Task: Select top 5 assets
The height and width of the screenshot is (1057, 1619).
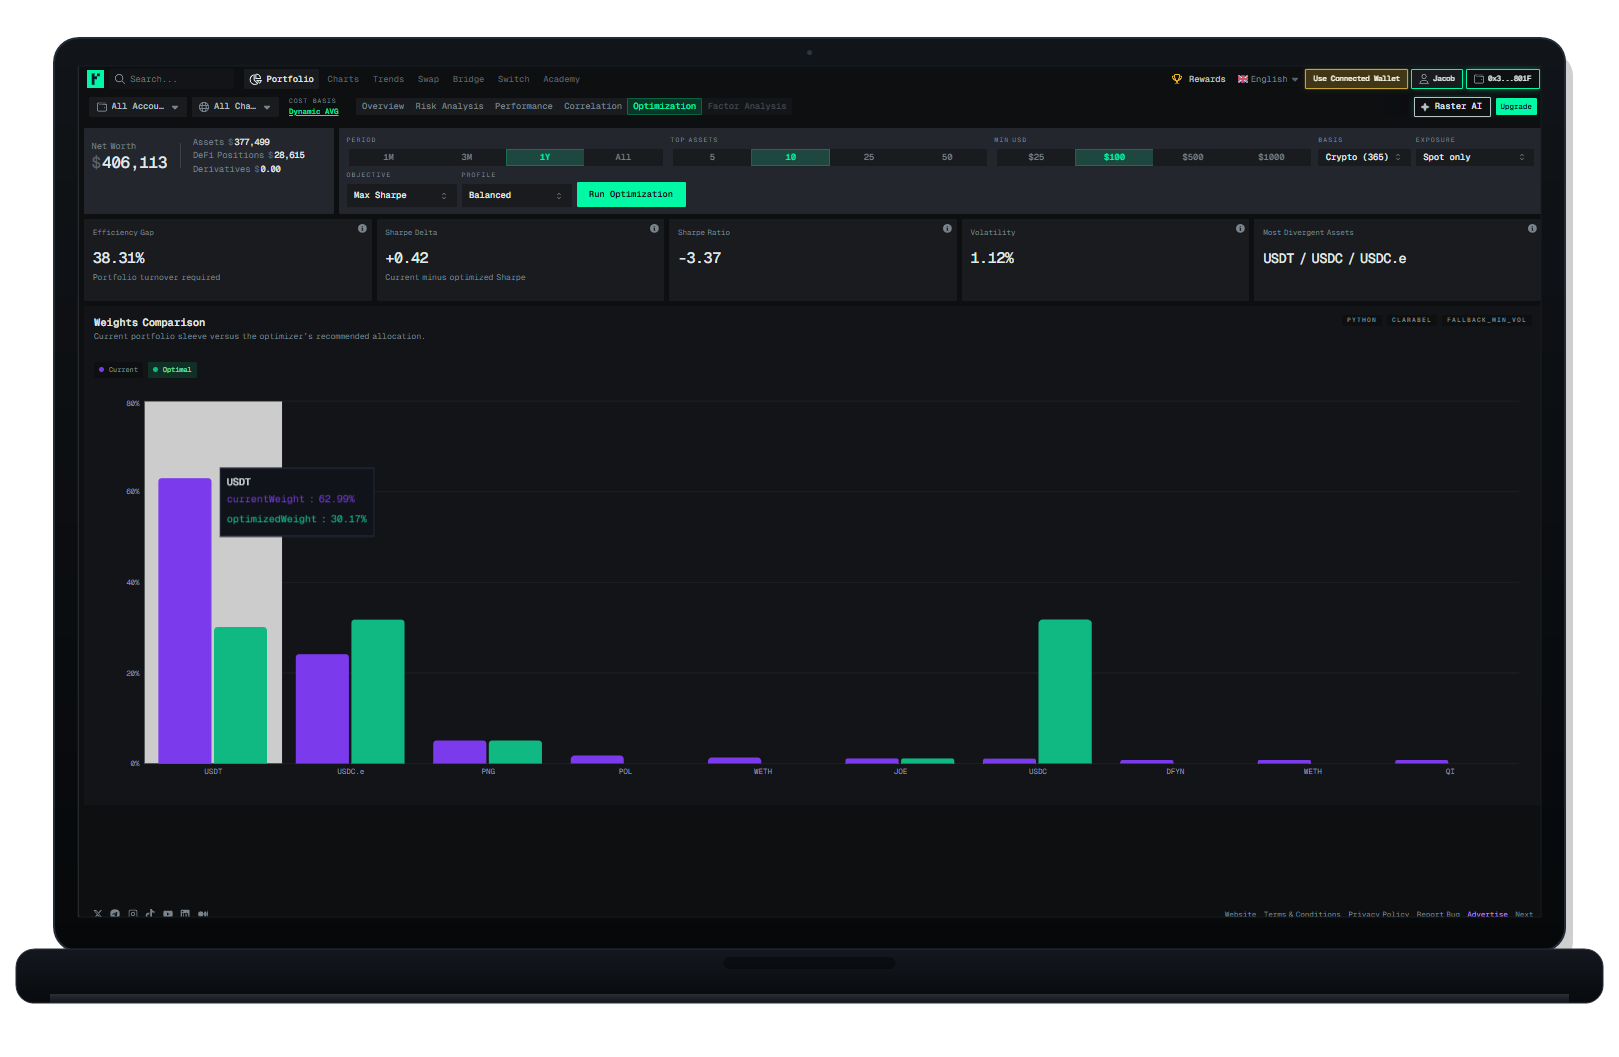Action: tap(712, 157)
